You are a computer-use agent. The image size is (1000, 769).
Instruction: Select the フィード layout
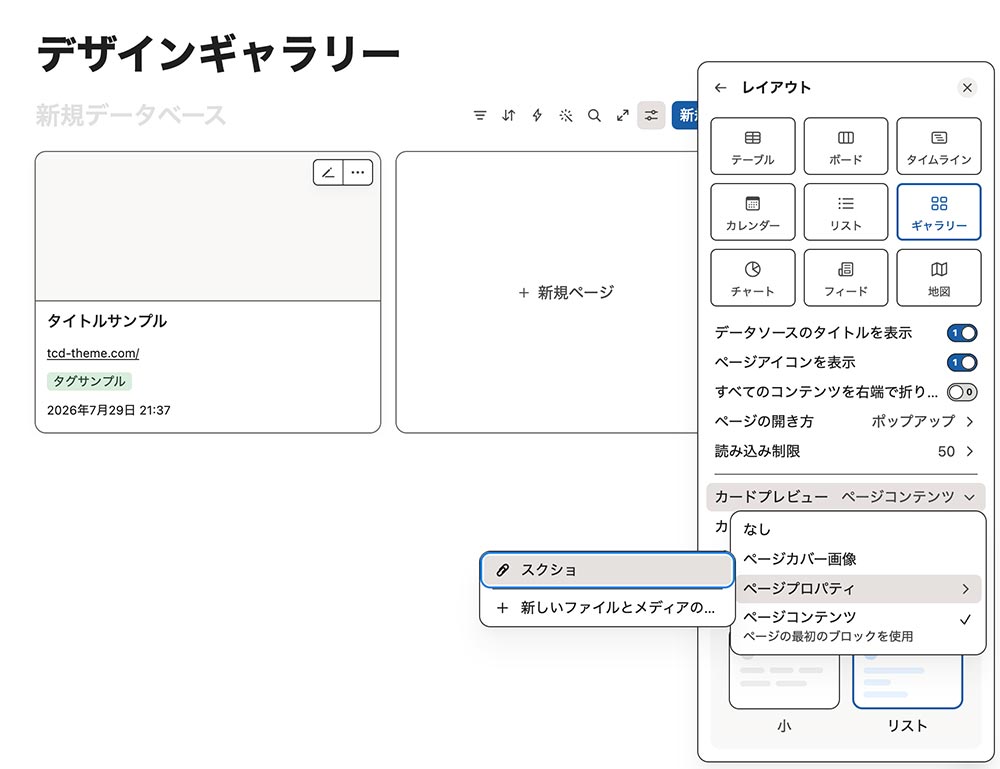(846, 278)
